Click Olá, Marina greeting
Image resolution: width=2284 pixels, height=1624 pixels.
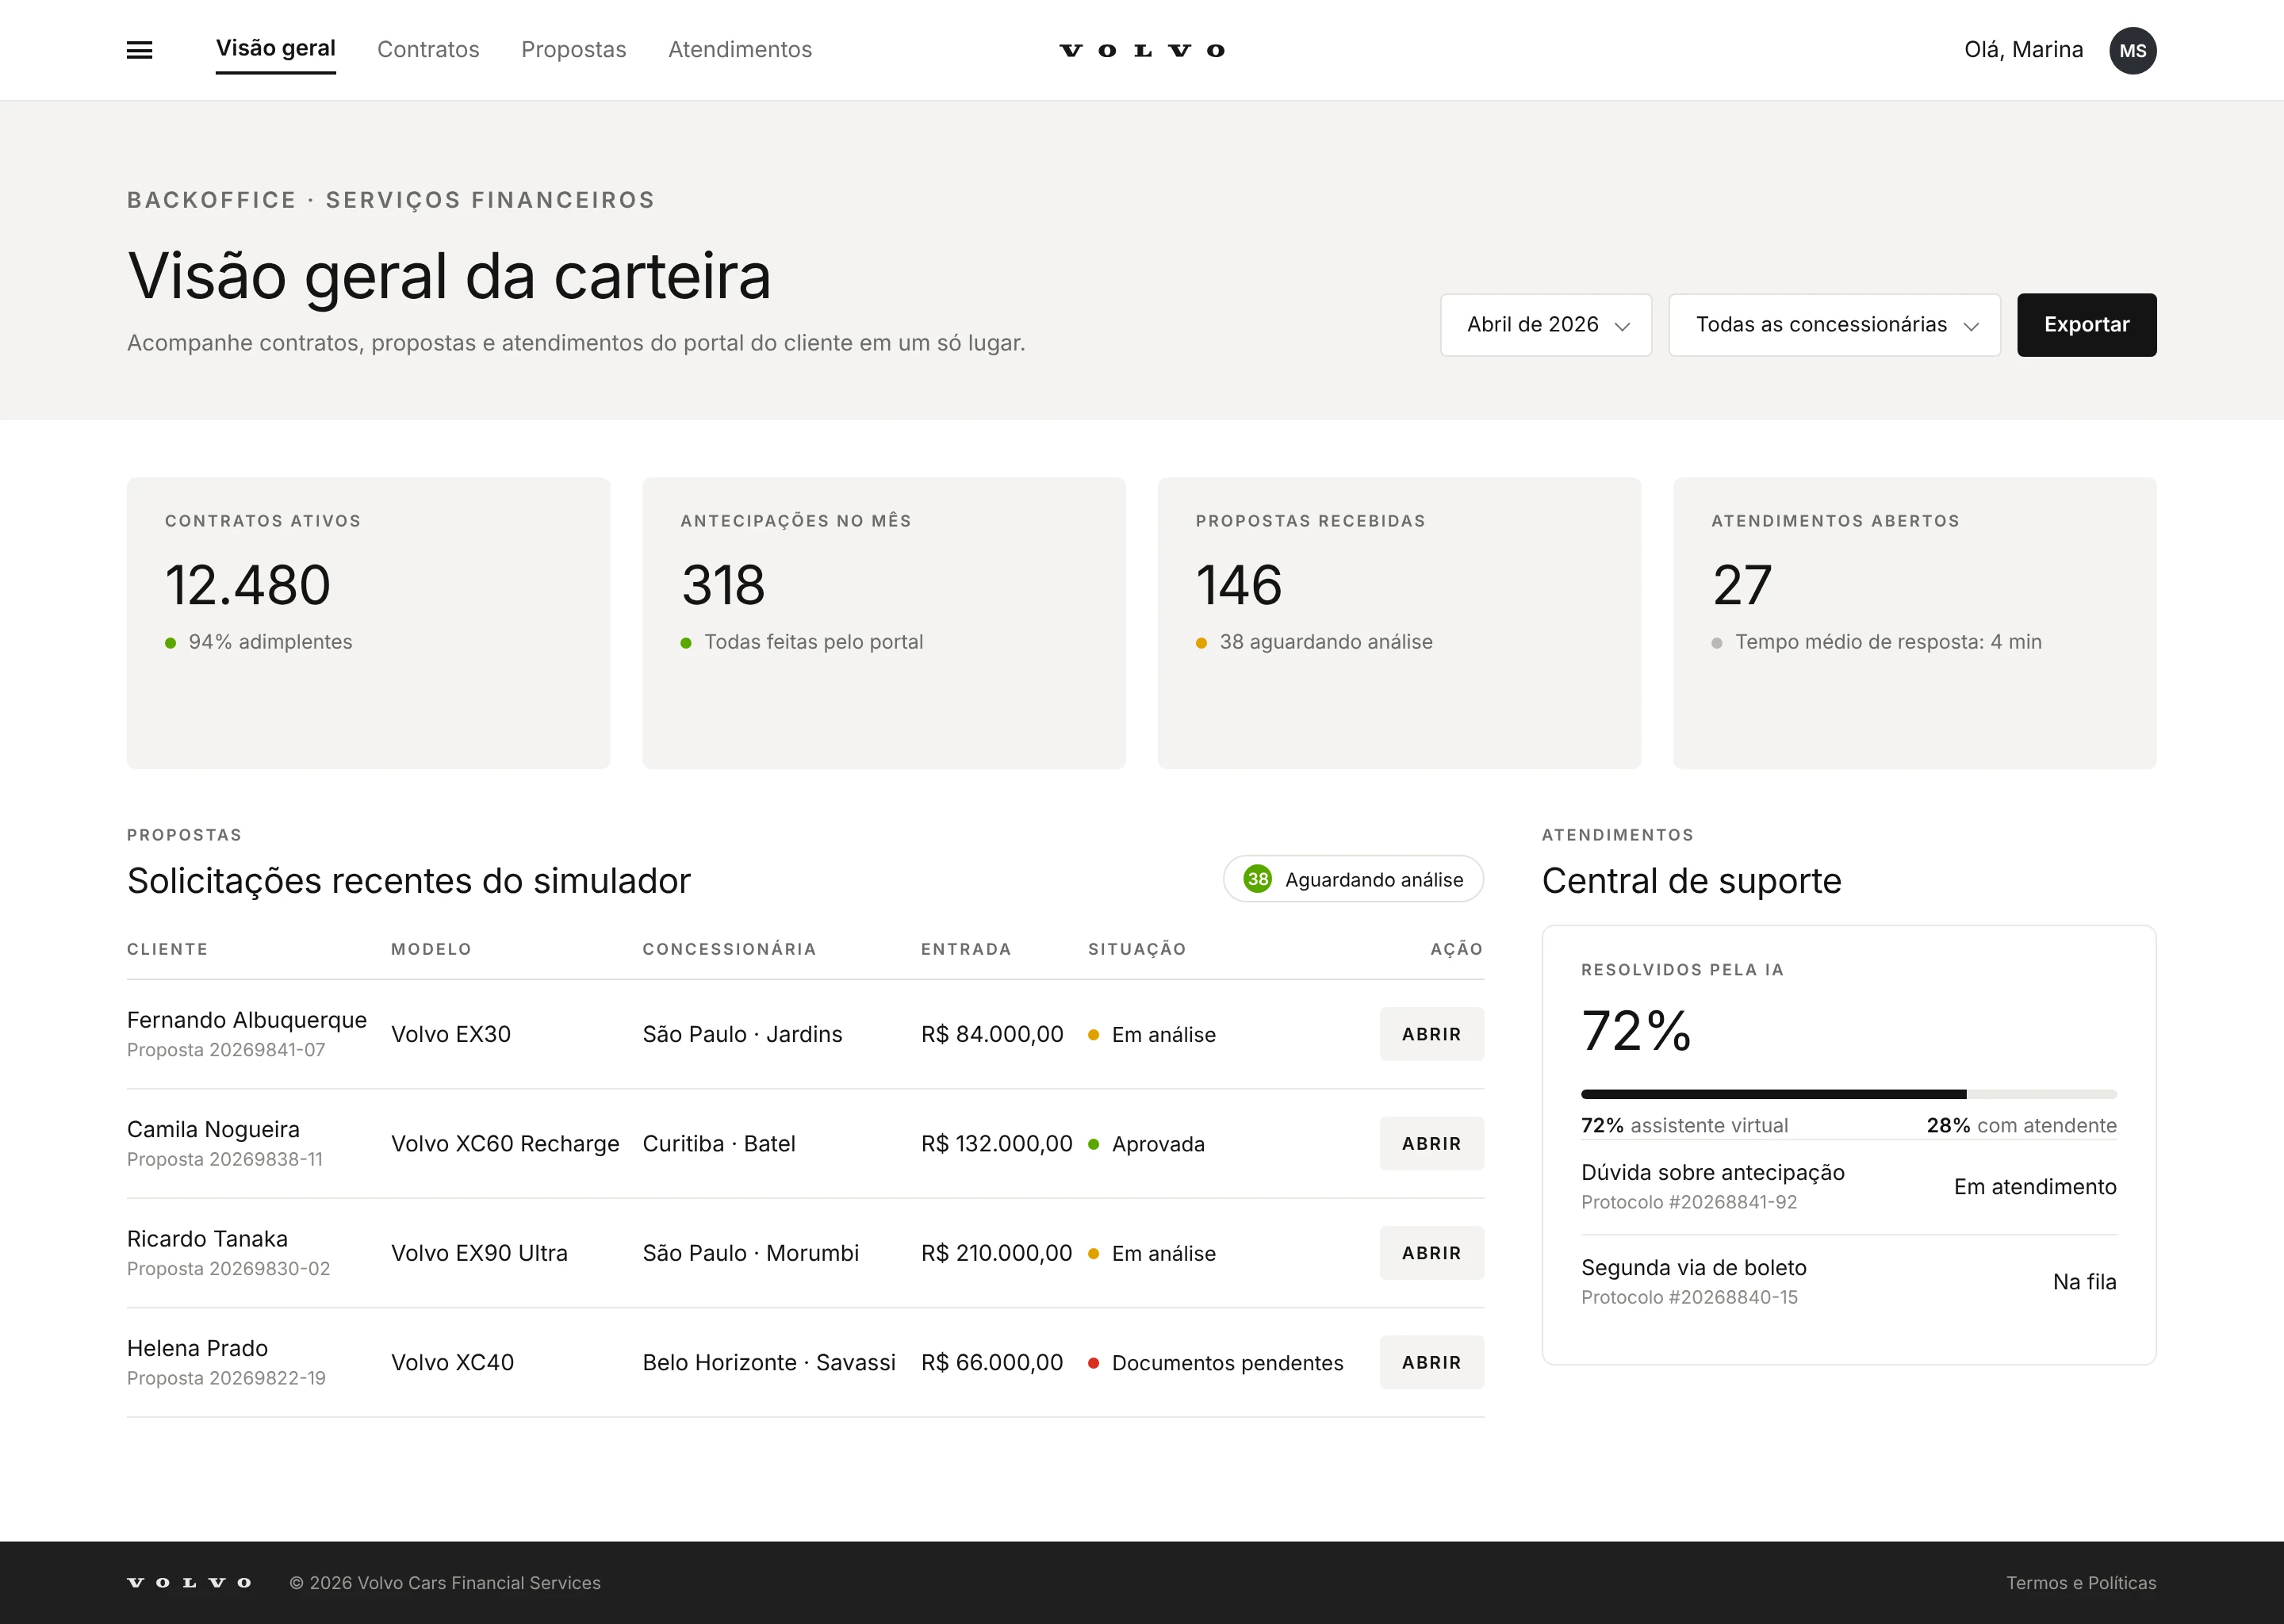[x=2024, y=50]
